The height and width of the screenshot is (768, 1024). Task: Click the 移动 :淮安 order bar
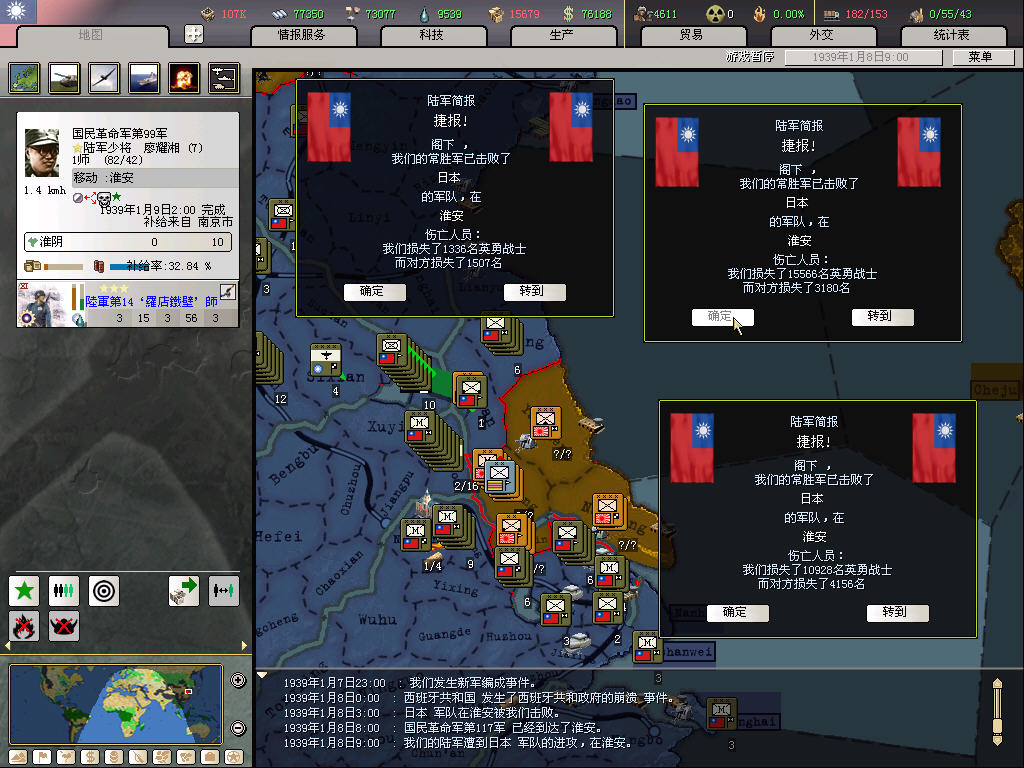coord(155,178)
